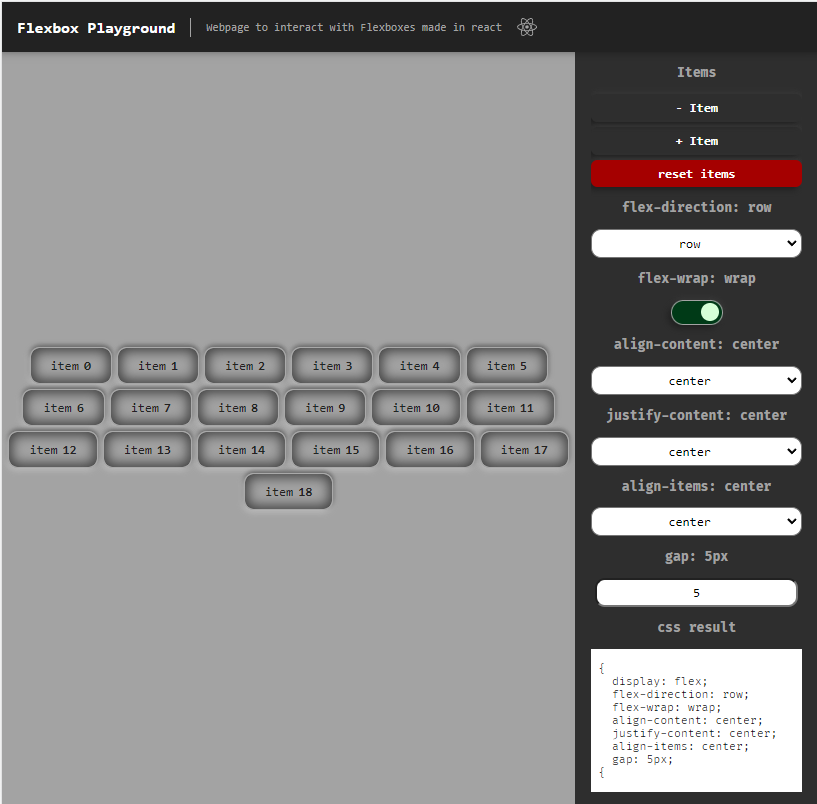Viewport: 817px width, 804px height.
Task: Click the 'item 3' box
Action: 333,366
